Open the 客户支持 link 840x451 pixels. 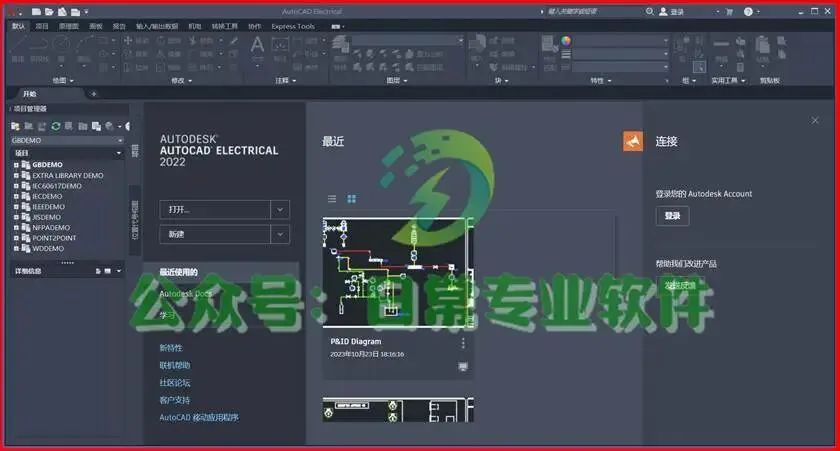[x=175, y=400]
